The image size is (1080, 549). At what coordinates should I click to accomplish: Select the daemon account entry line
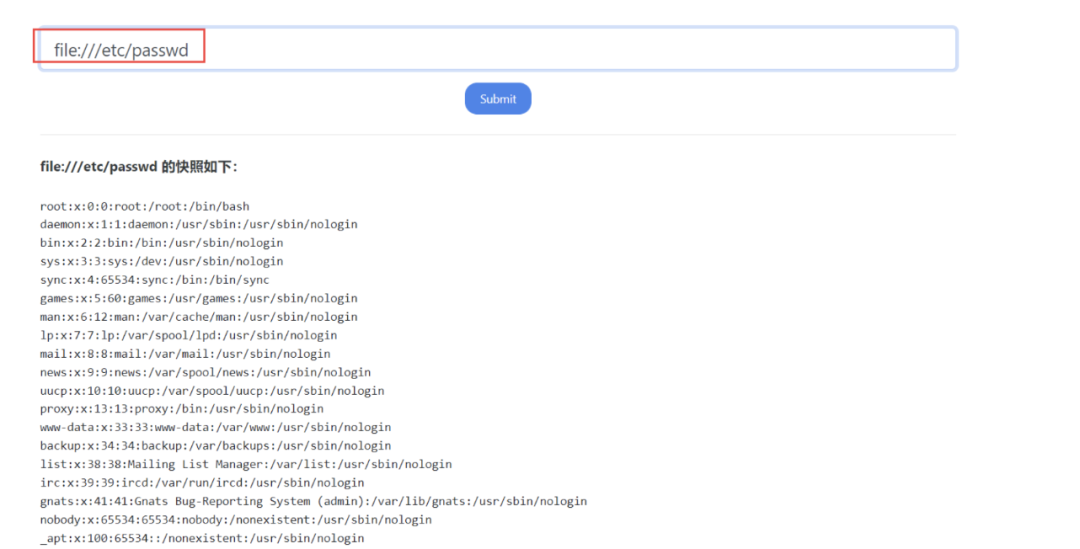point(198,224)
